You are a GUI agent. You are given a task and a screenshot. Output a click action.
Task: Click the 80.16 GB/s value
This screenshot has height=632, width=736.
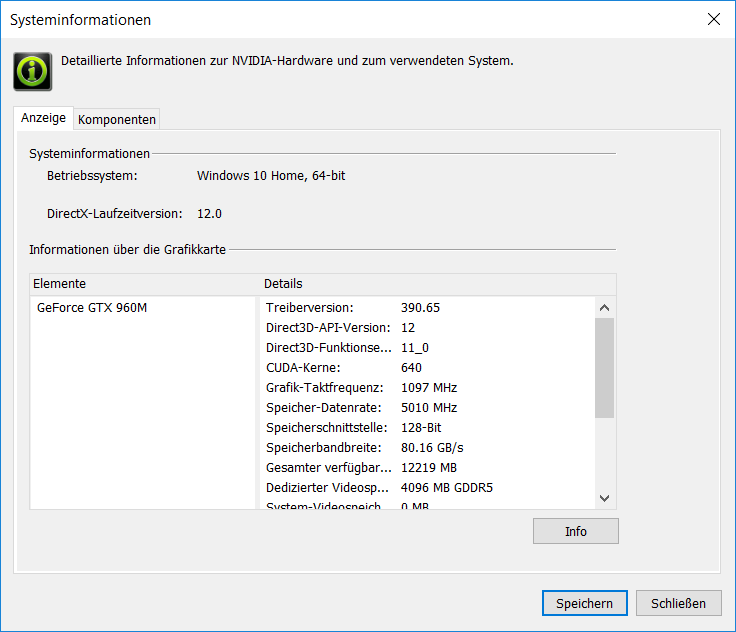point(432,447)
